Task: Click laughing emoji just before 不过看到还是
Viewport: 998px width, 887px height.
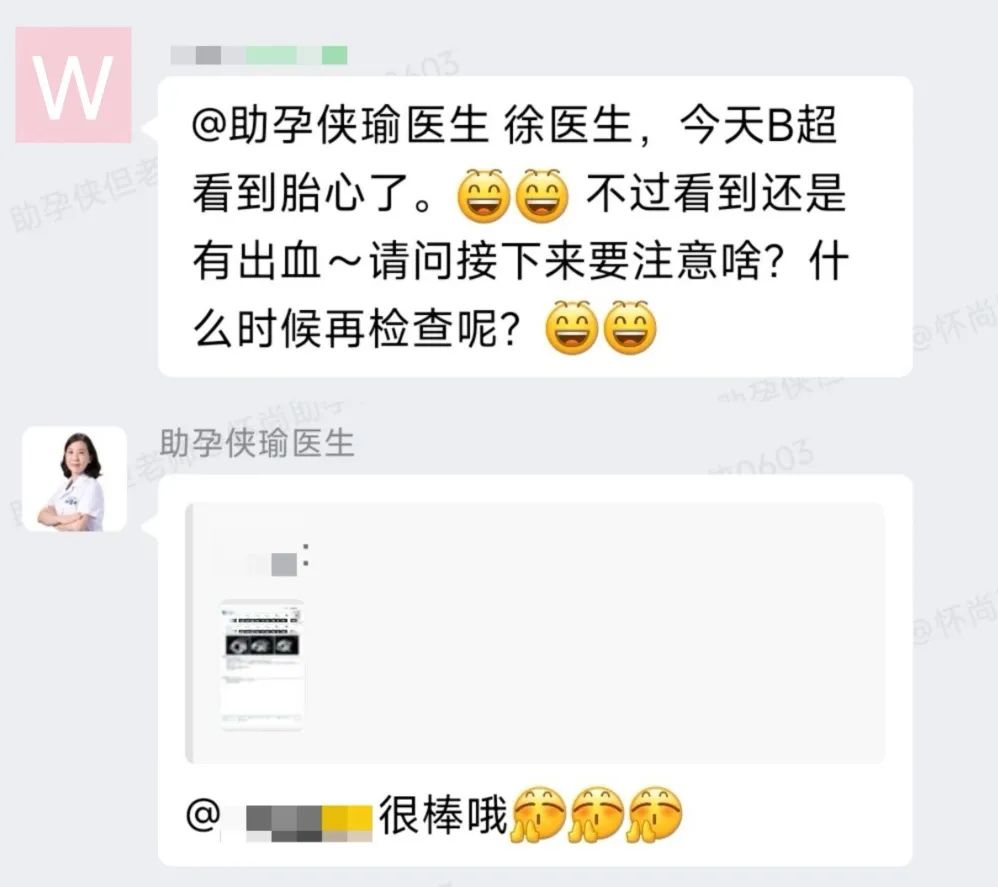Action: pos(542,195)
